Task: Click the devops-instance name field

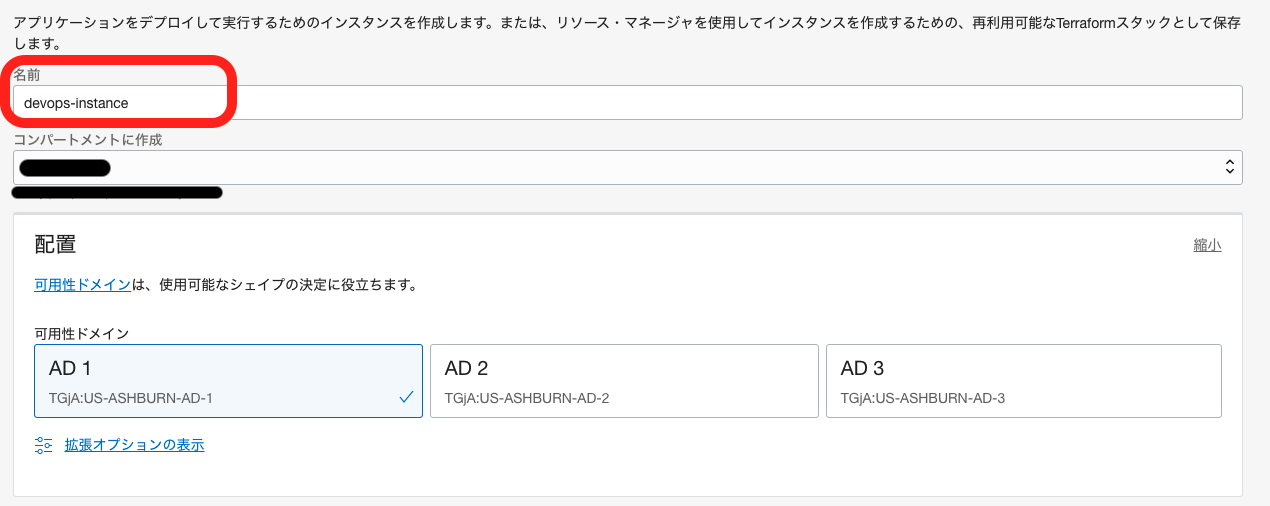Action: pos(627,102)
